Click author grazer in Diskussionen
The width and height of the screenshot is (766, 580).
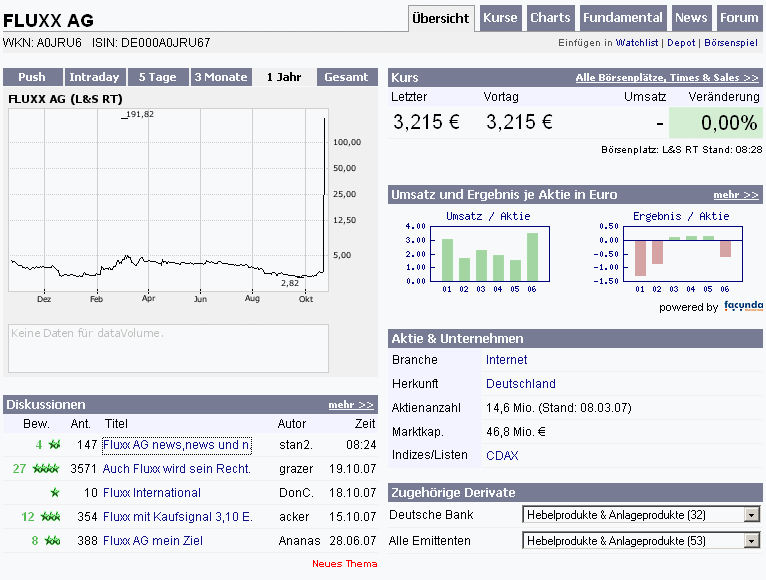pyautogui.click(x=296, y=469)
